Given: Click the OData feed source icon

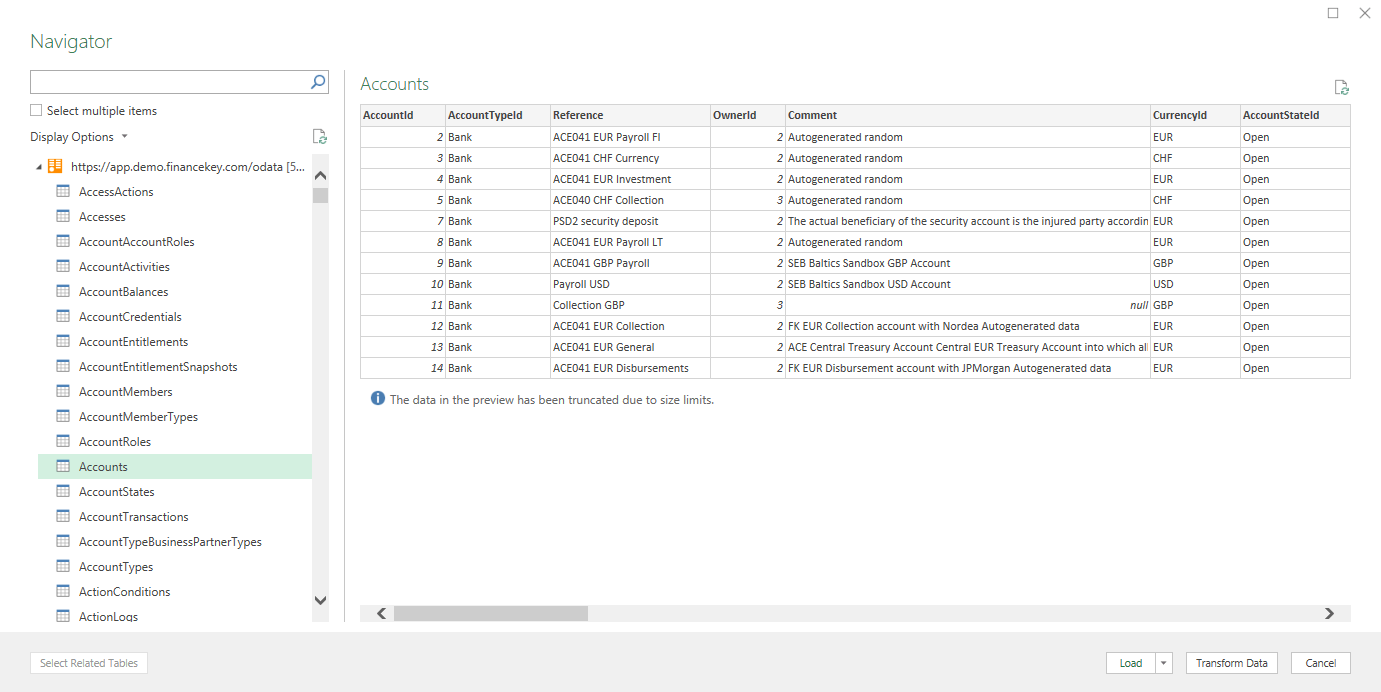Looking at the screenshot, I should [x=56, y=167].
